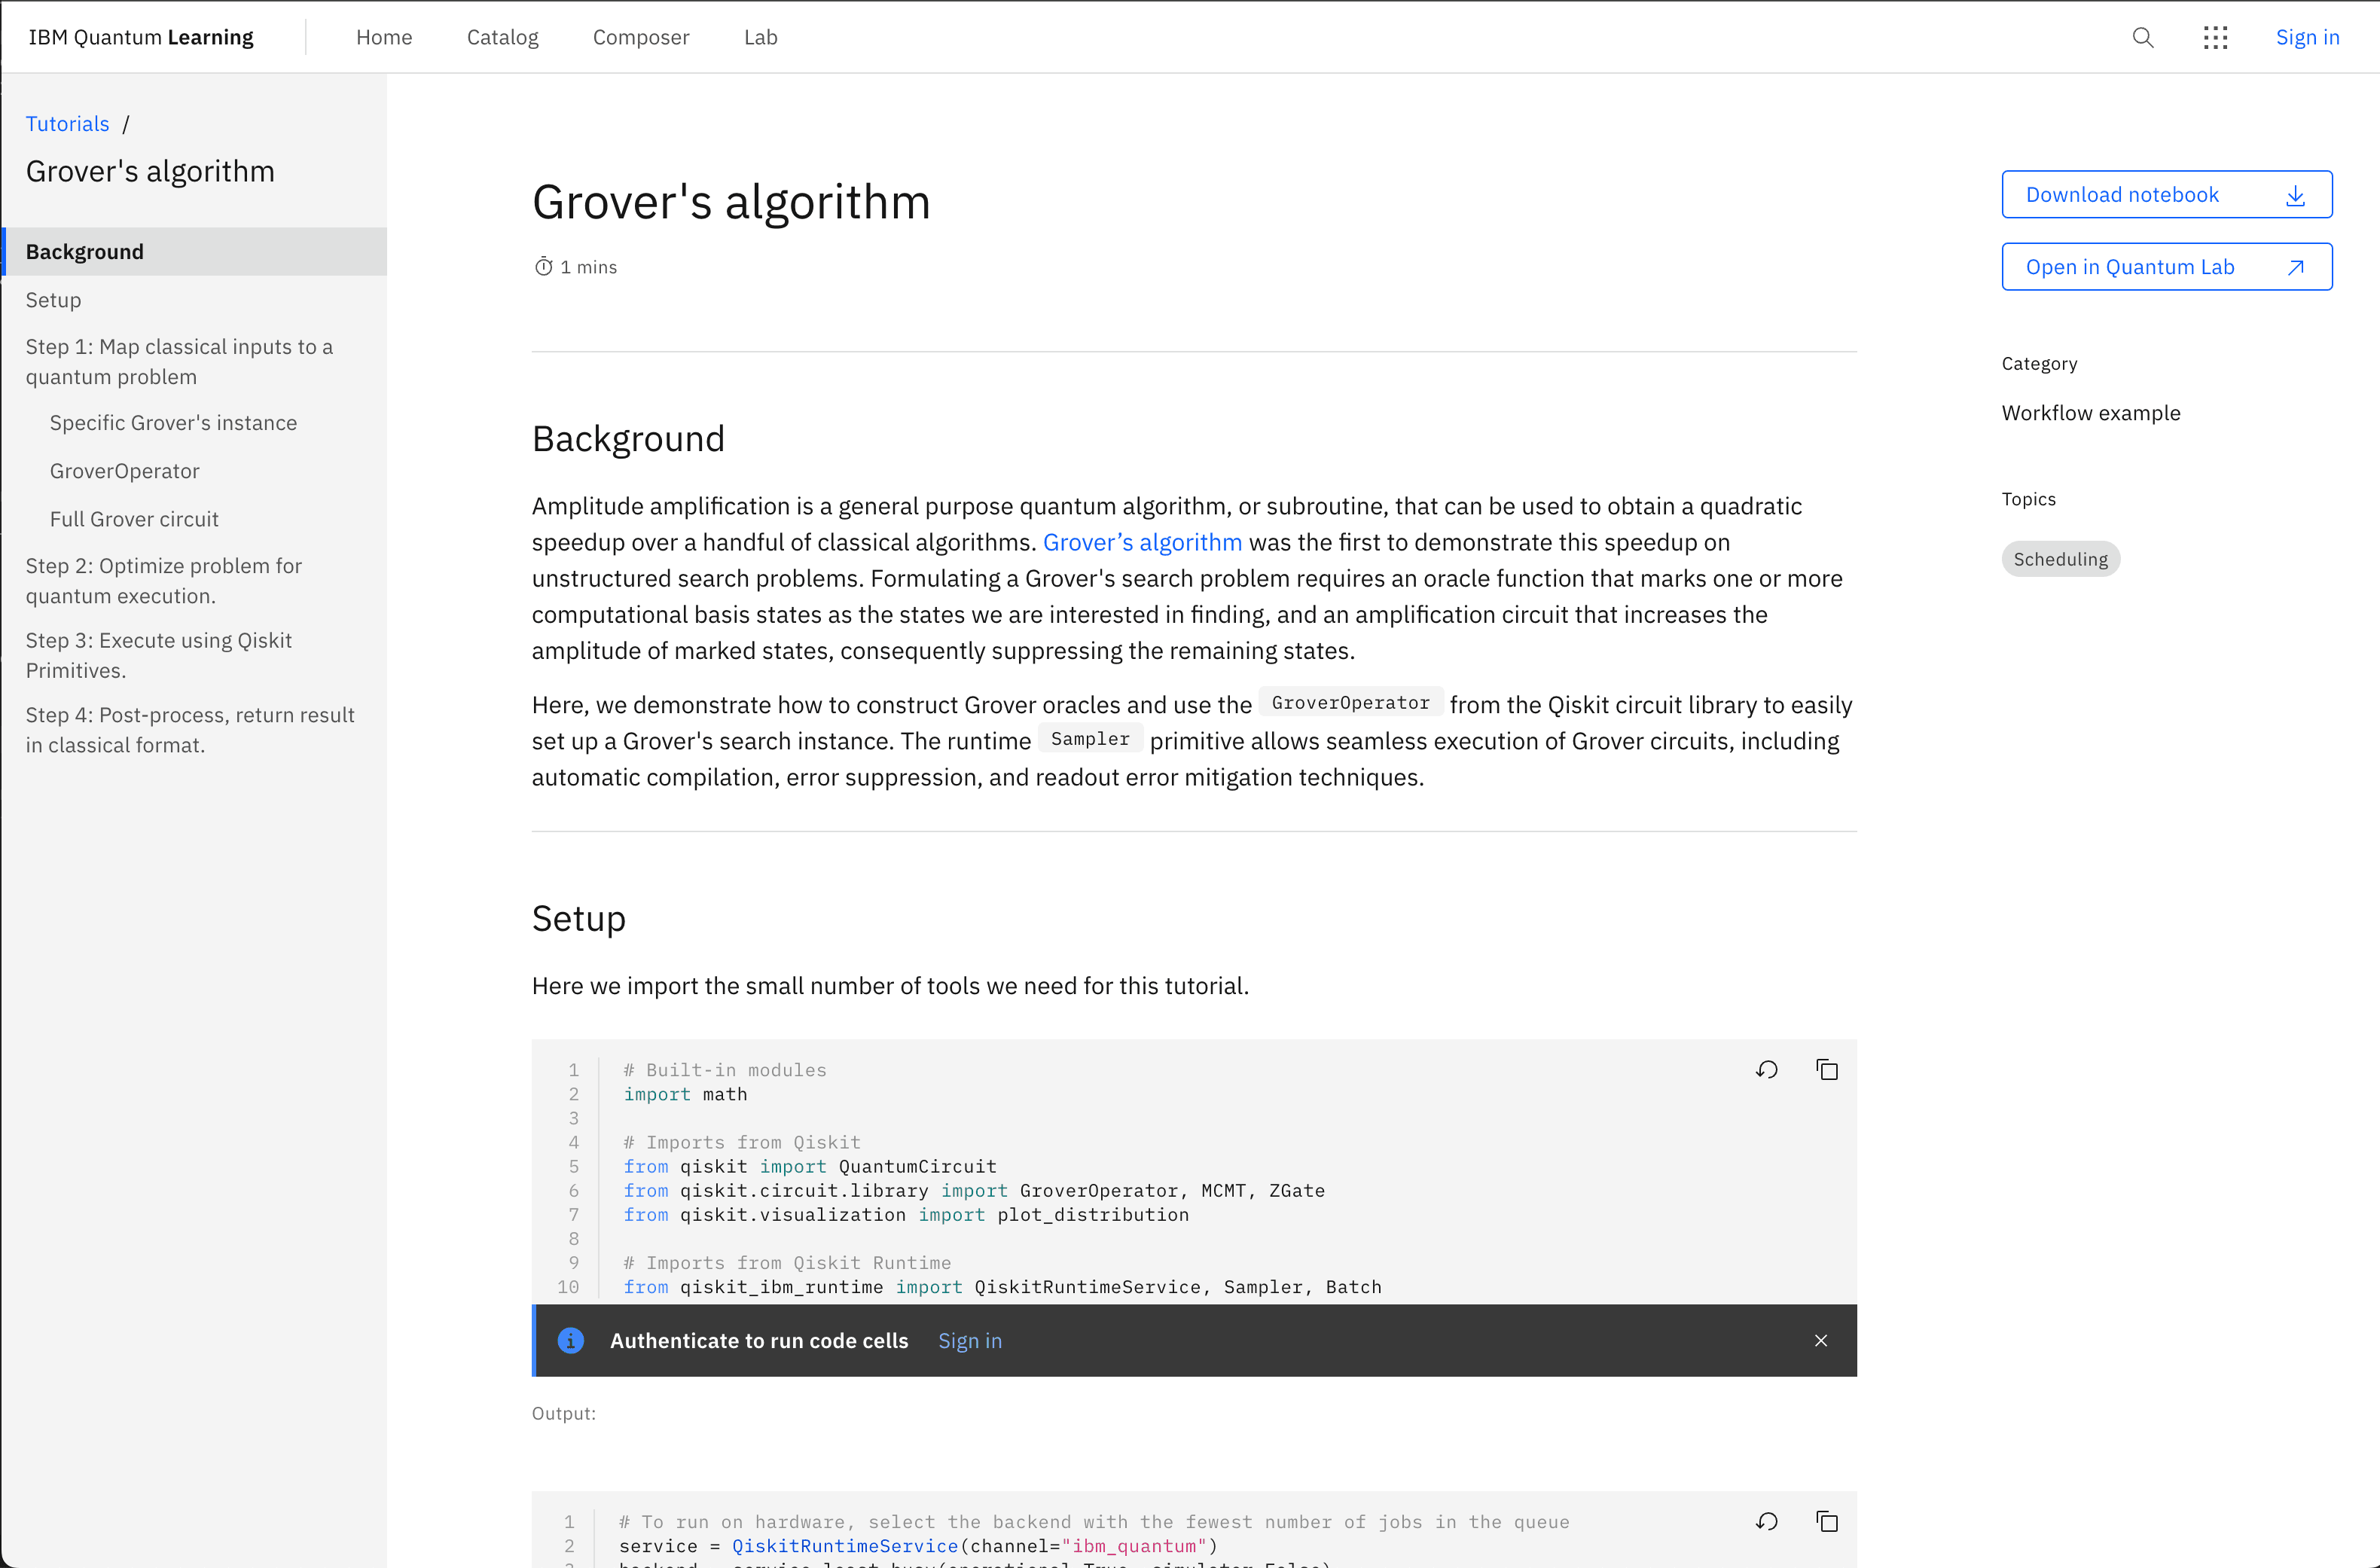Expand the Specific Grover's instance item
The height and width of the screenshot is (1568, 2380).
pos(175,423)
